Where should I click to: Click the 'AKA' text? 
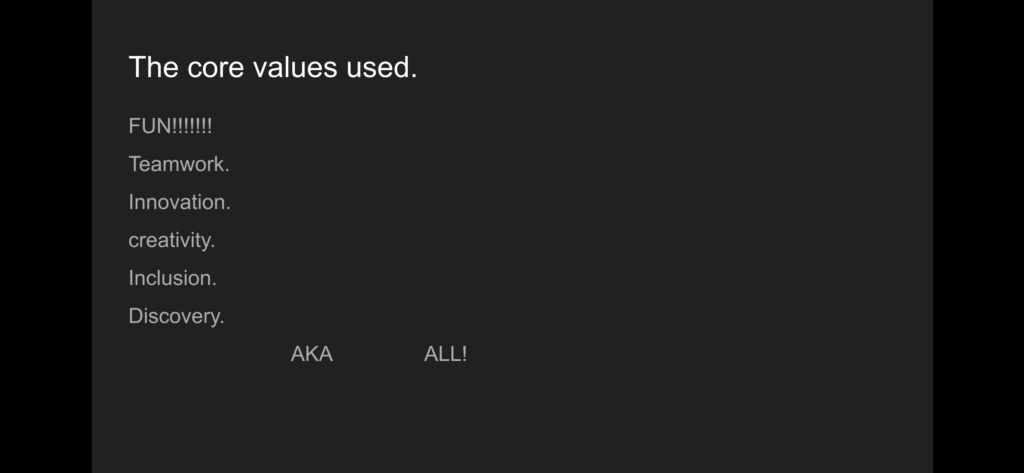coord(312,354)
